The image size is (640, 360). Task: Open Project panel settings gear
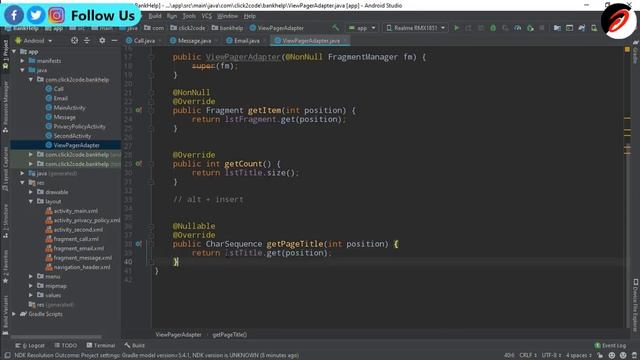click(102, 40)
